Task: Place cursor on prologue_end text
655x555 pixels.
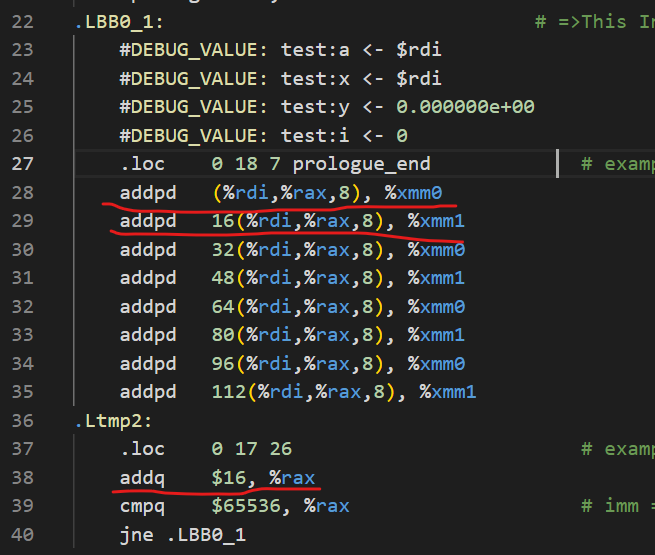Action: pos(361,164)
